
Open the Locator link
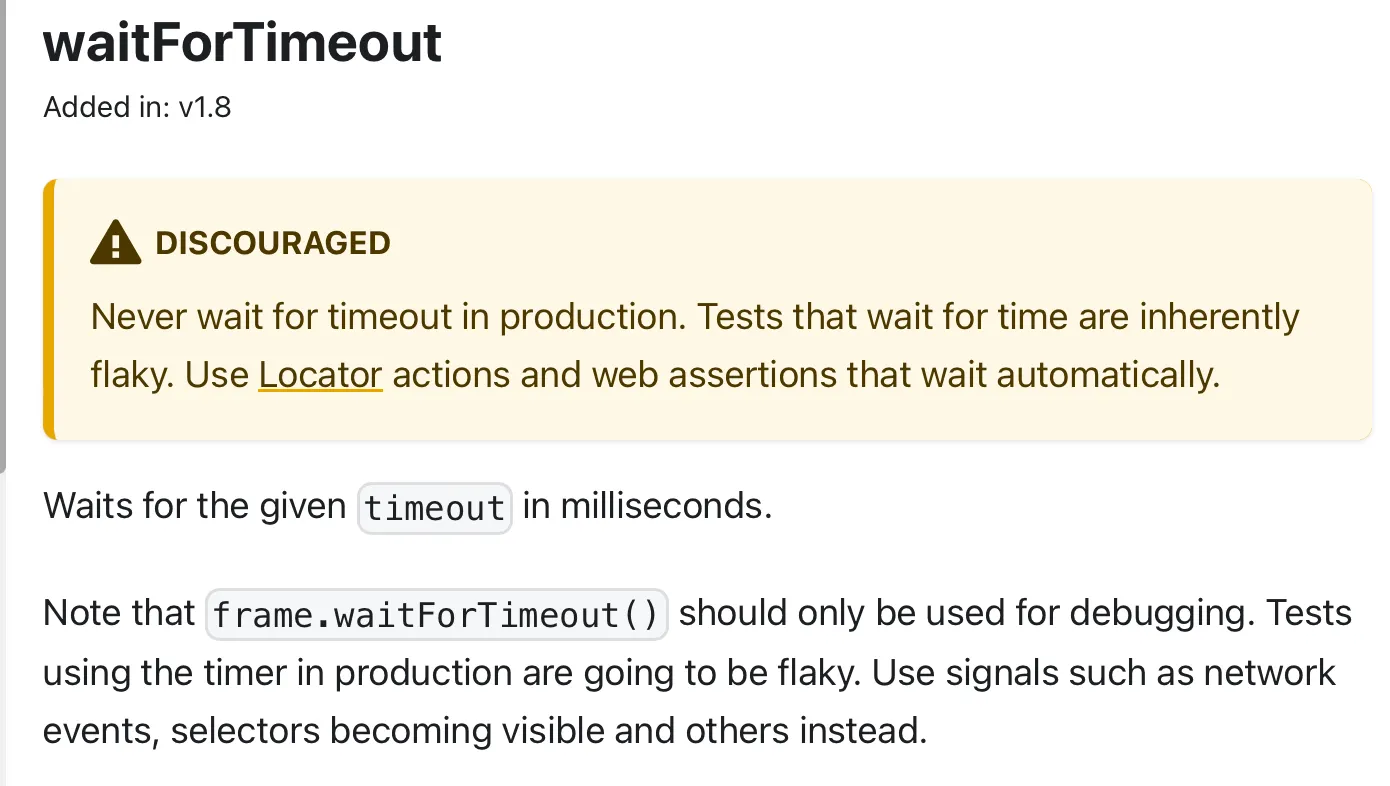(320, 375)
